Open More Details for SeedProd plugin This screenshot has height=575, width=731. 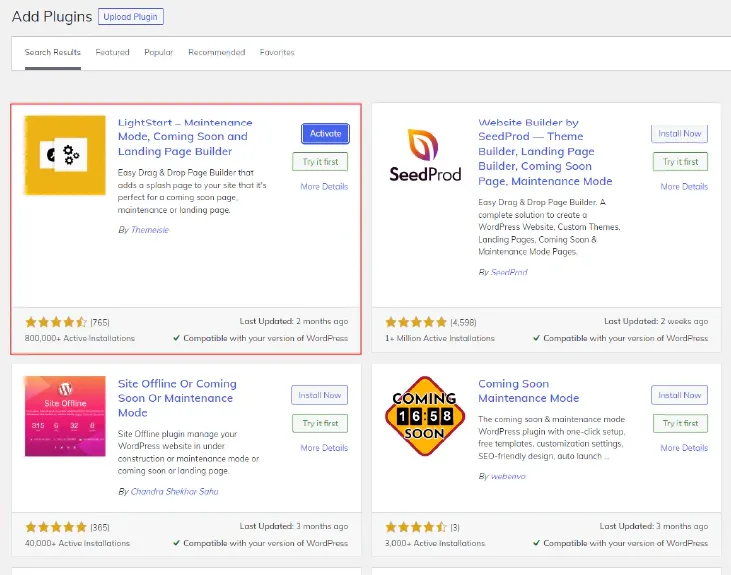(684, 187)
